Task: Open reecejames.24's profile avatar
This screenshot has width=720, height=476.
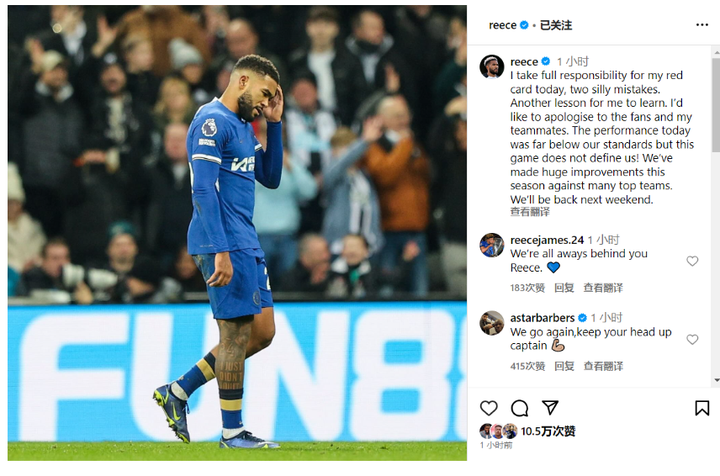Action: point(492,245)
